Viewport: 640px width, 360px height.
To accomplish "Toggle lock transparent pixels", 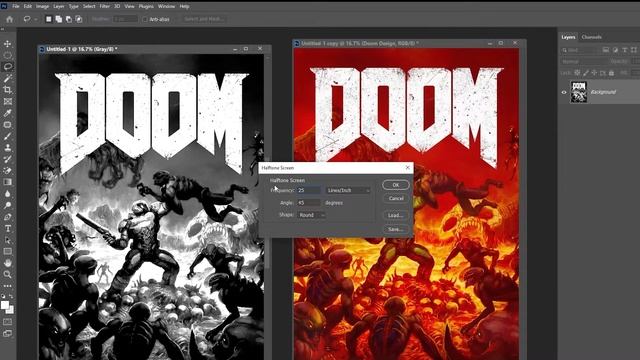I will [x=577, y=73].
